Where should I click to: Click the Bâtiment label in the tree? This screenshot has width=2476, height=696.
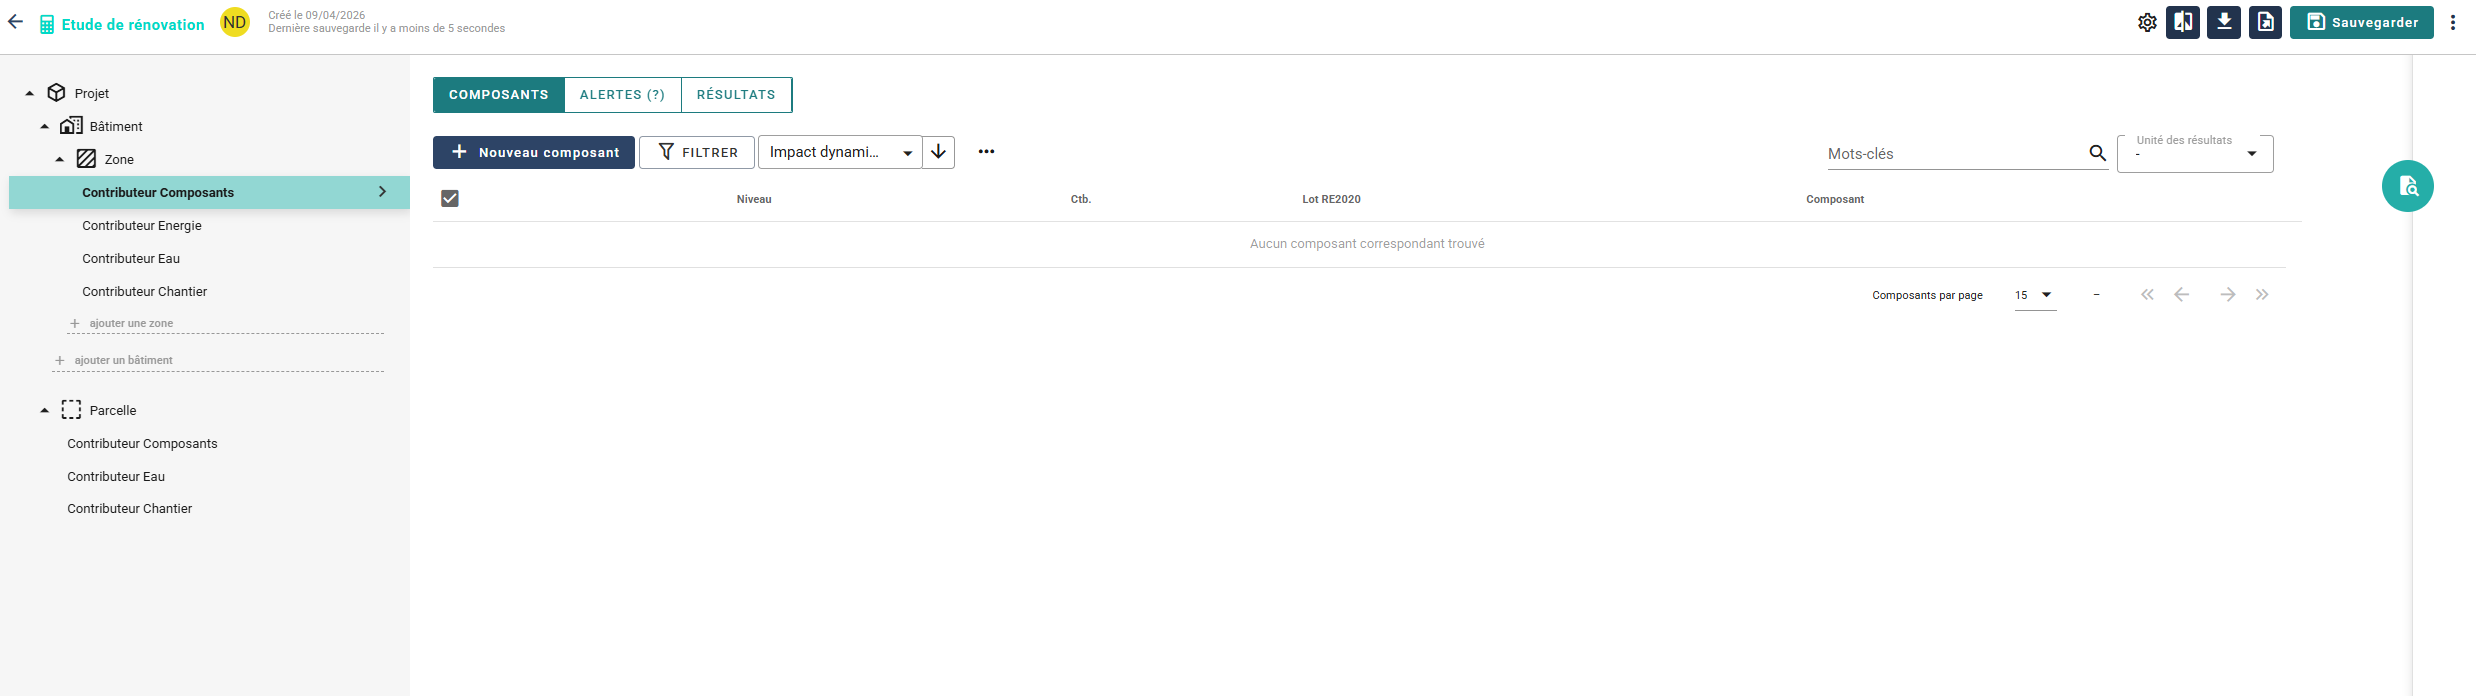(x=116, y=126)
